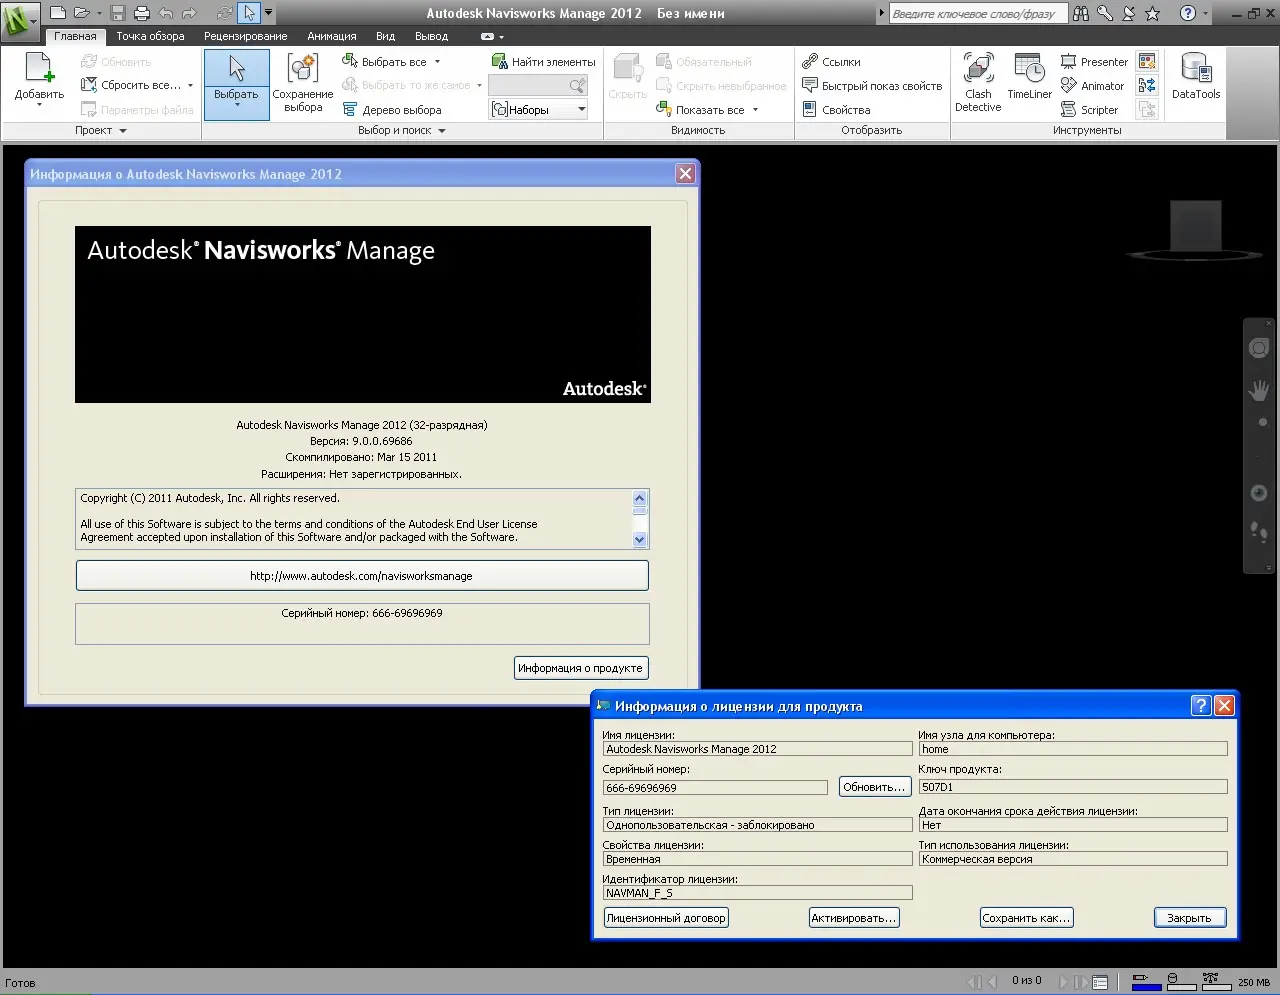The height and width of the screenshot is (995, 1280).
Task: Click the star Favorites icon
Action: [1153, 13]
